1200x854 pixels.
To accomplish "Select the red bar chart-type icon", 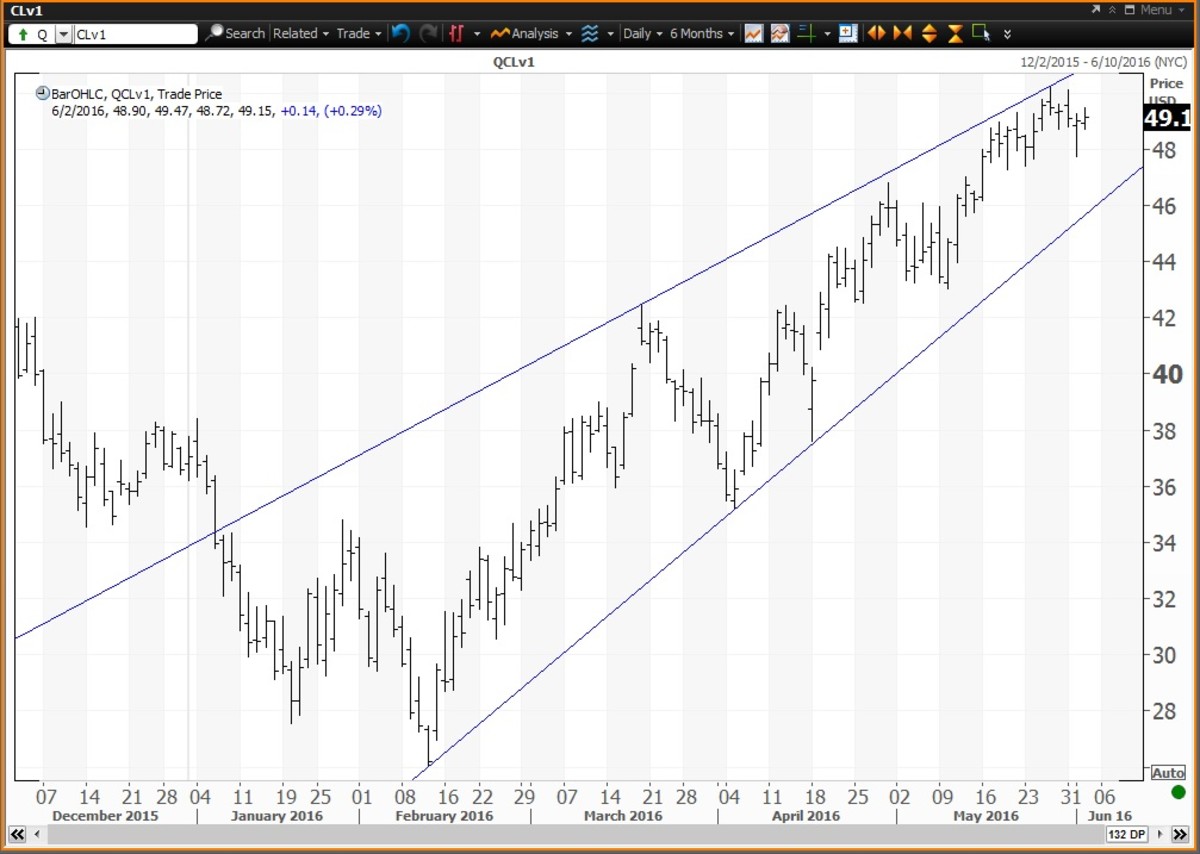I will (x=457, y=33).
